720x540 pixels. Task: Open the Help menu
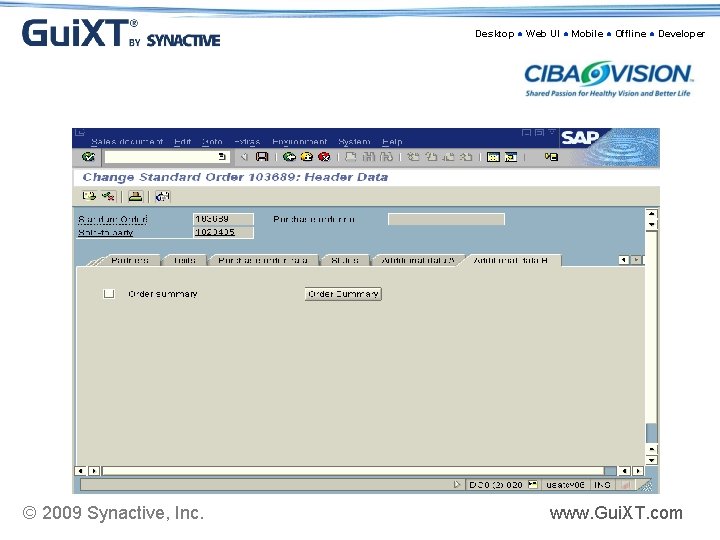click(392, 141)
